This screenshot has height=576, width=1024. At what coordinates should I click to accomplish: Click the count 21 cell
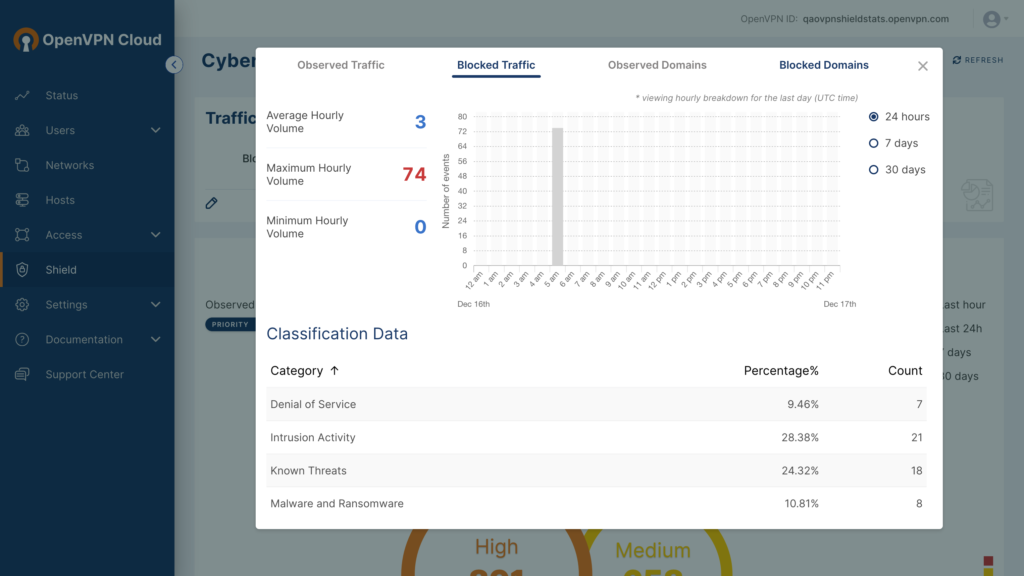[916, 438]
